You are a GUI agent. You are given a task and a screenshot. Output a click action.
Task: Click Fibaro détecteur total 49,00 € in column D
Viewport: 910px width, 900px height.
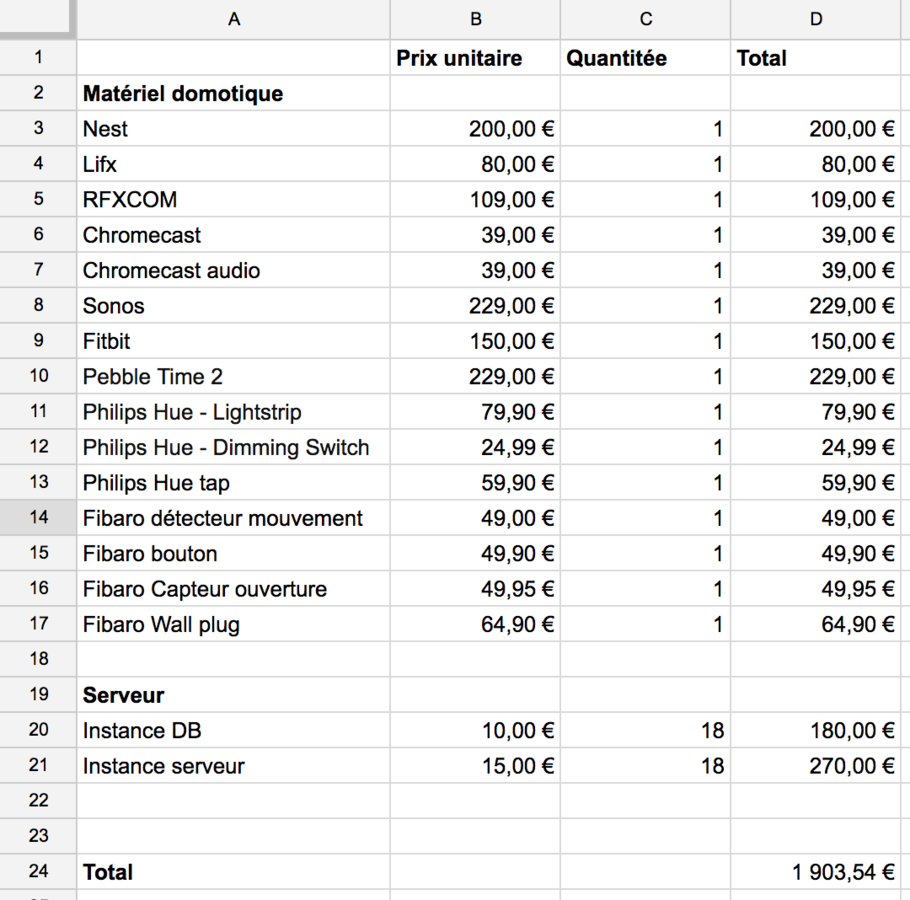coord(815,518)
